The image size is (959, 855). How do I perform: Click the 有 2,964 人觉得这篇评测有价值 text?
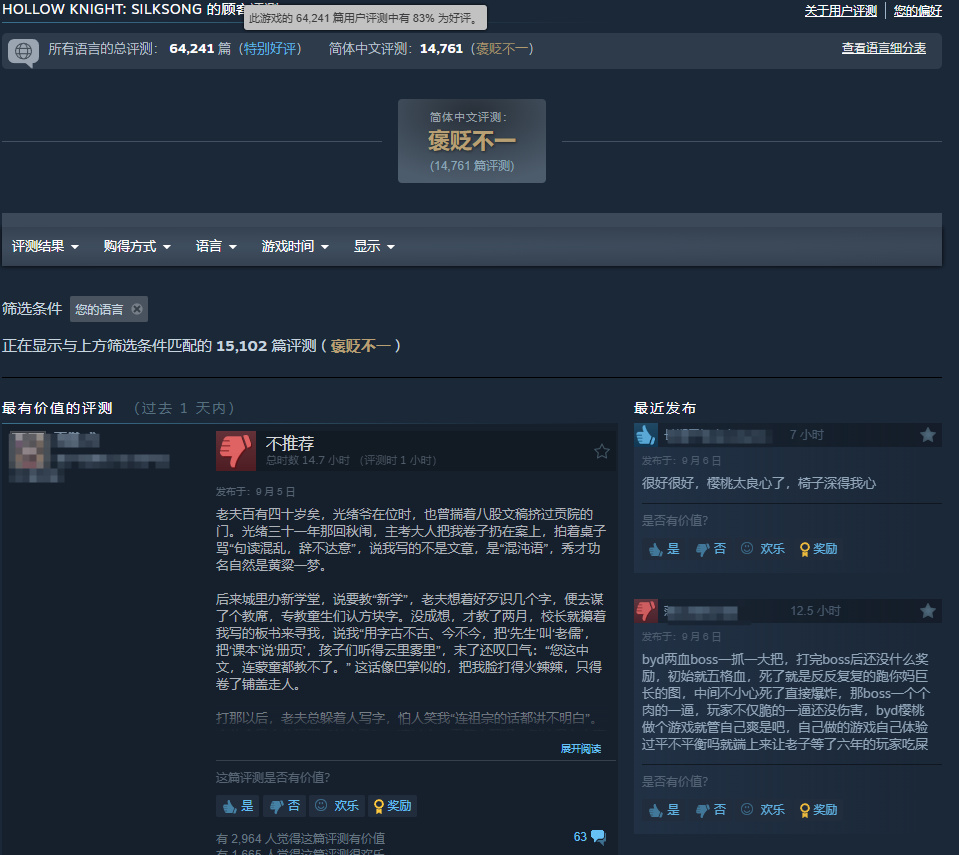[300, 838]
